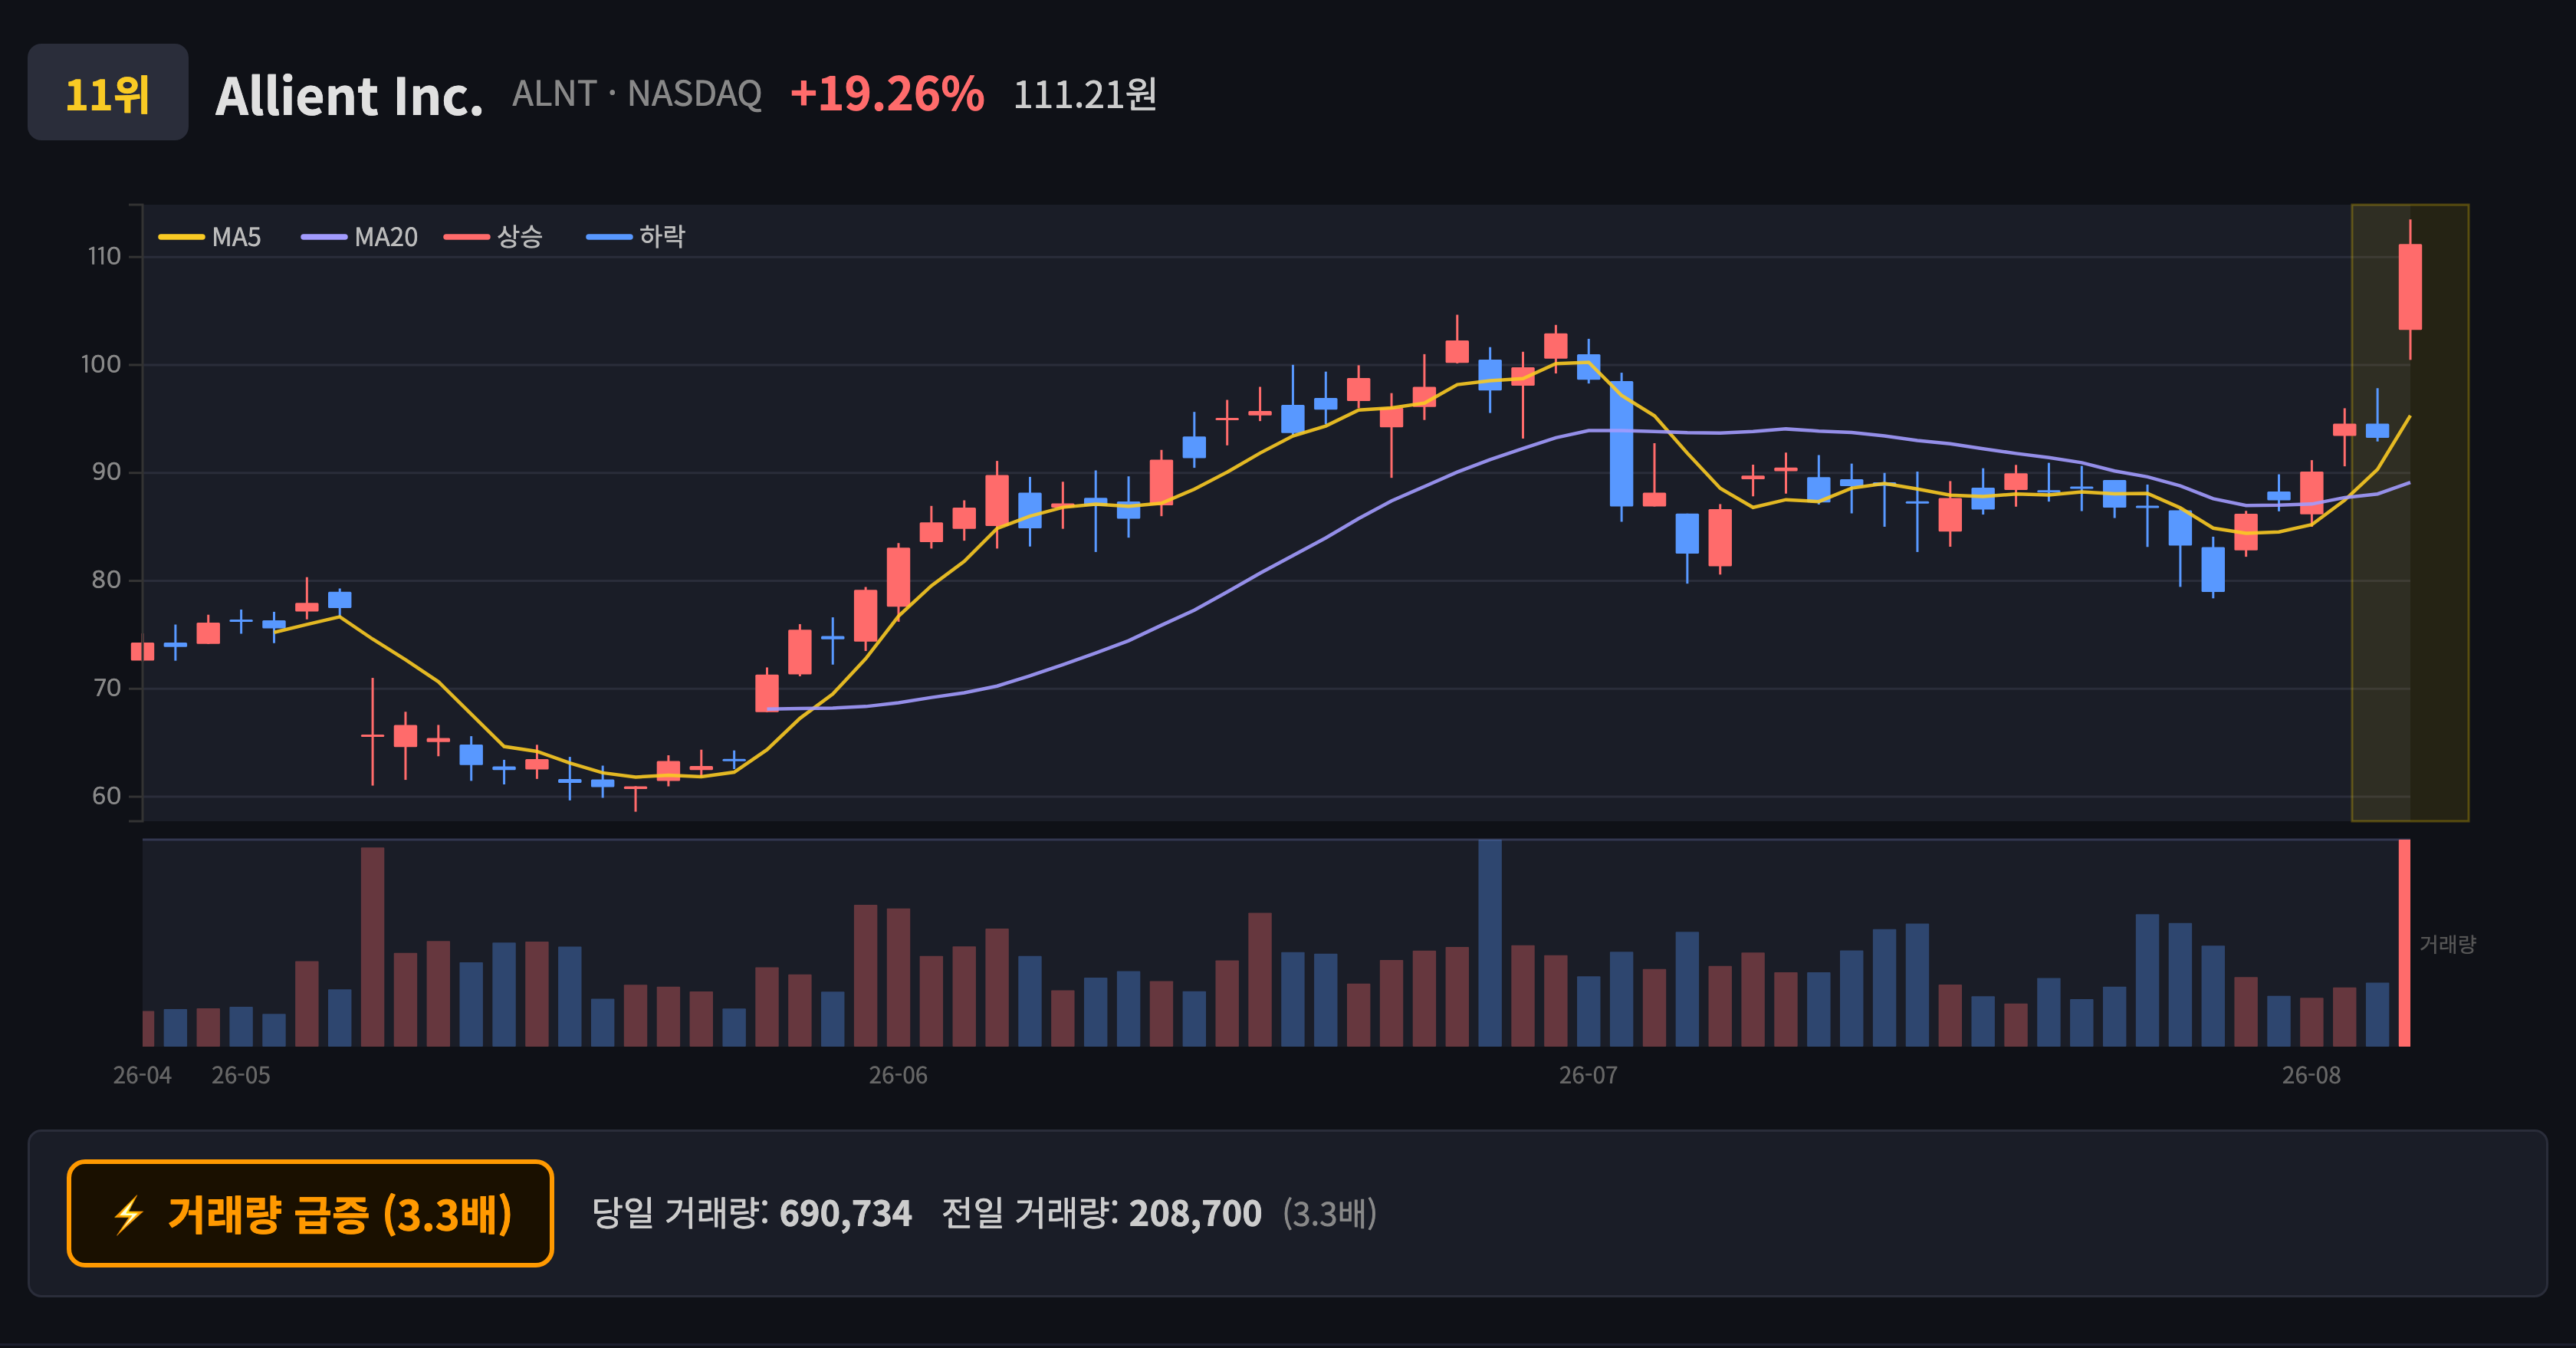This screenshot has height=1348, width=2576.
Task: Select the bright red latest-day volume bar
Action: tap(2404, 943)
